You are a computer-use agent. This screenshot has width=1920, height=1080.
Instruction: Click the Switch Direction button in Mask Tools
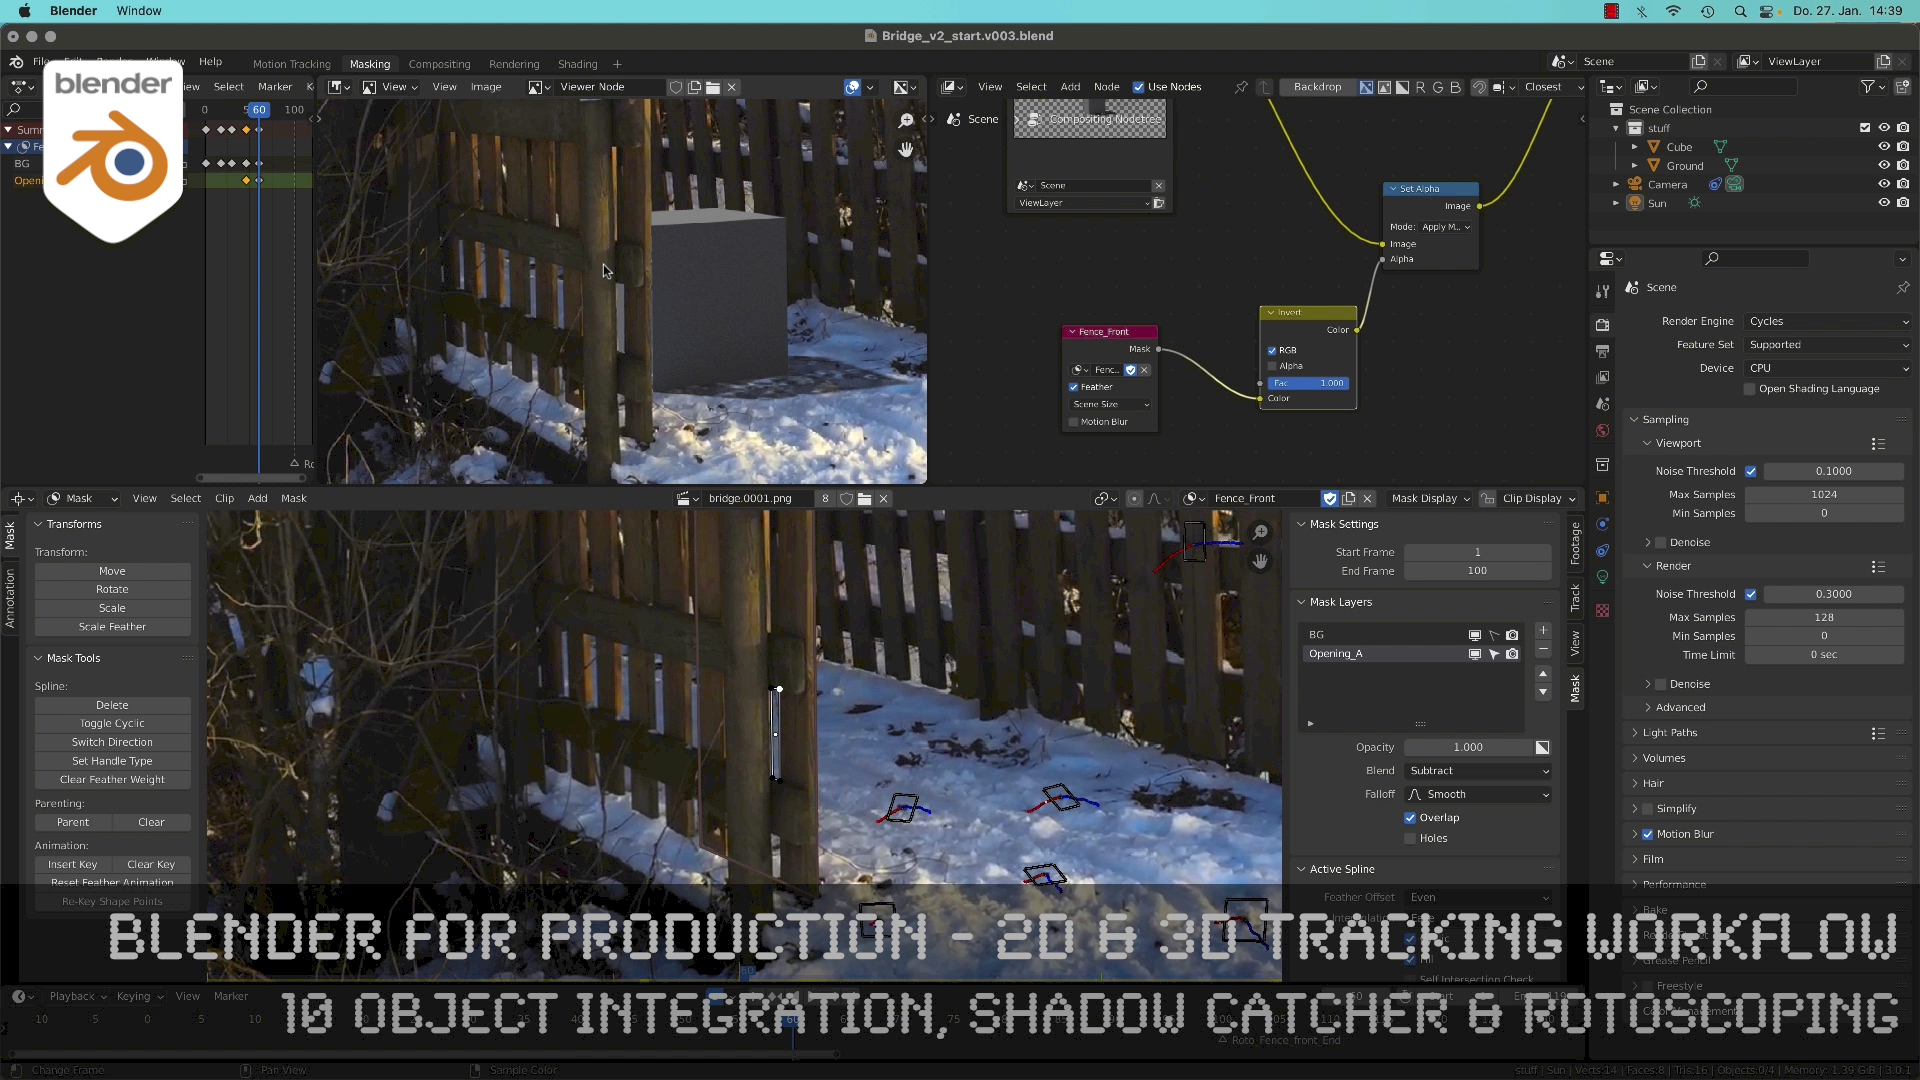pyautogui.click(x=112, y=742)
